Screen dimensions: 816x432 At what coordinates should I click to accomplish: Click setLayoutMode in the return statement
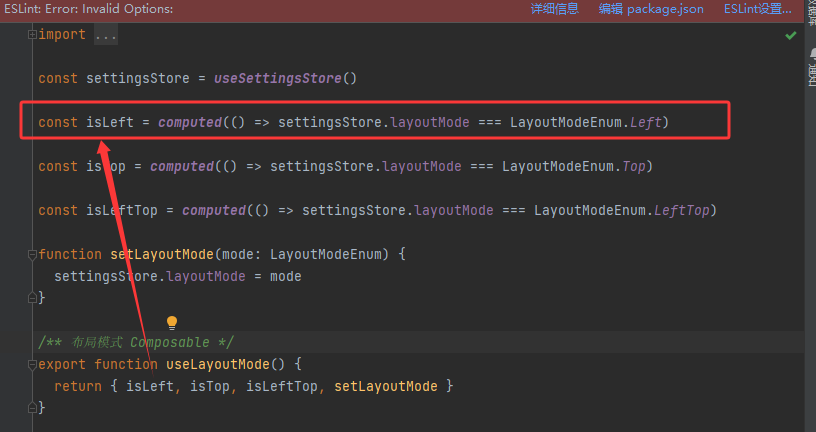386,386
